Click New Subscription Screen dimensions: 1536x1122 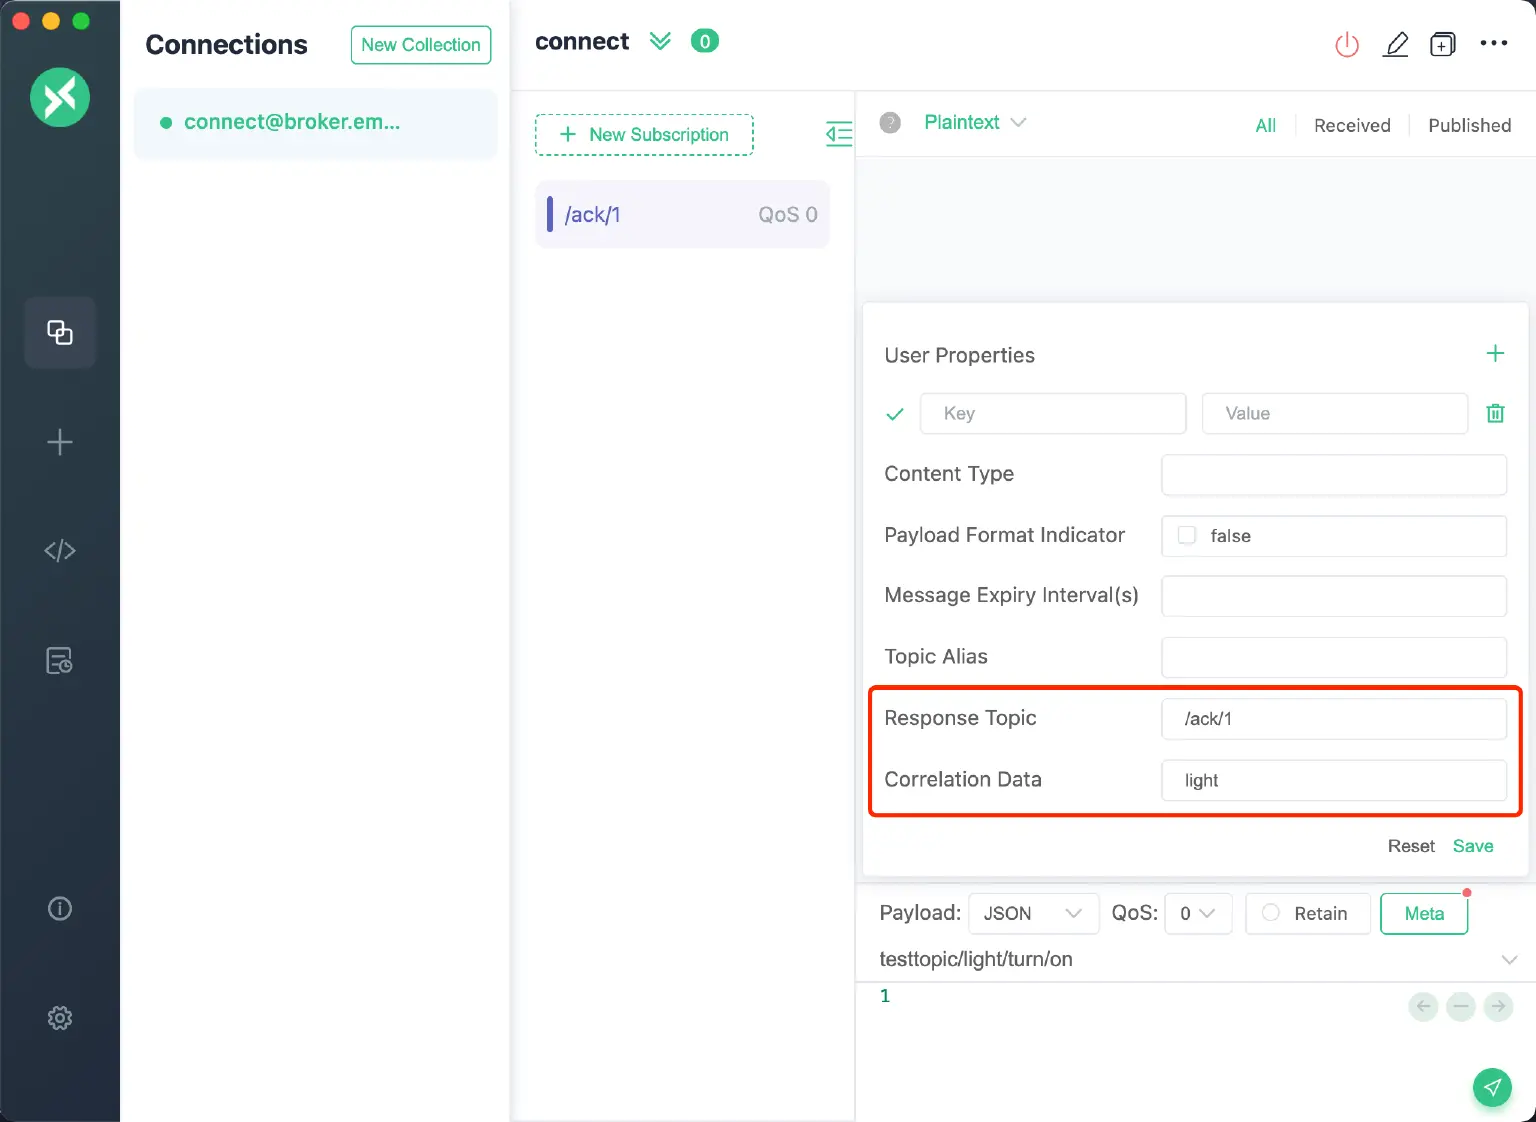pyautogui.click(x=644, y=134)
